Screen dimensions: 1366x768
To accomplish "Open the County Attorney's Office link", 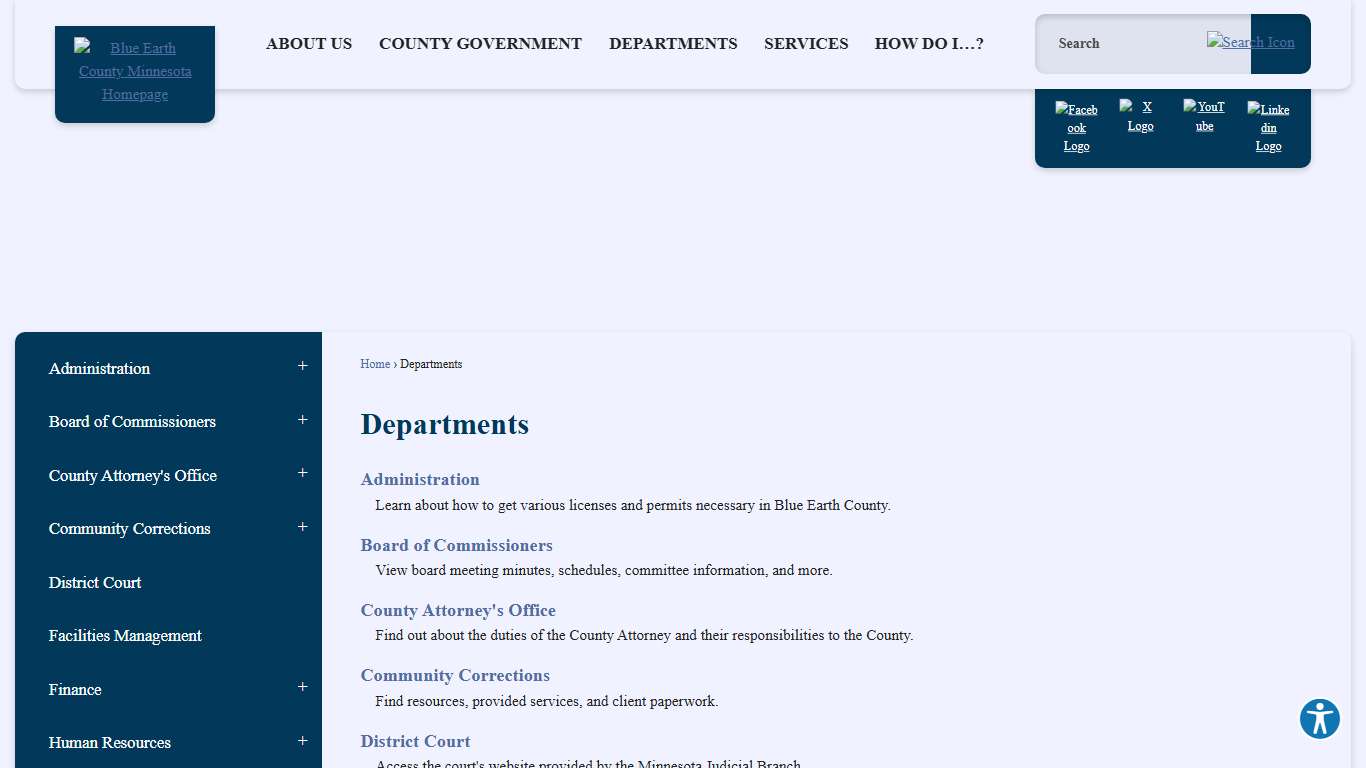I will pos(458,610).
